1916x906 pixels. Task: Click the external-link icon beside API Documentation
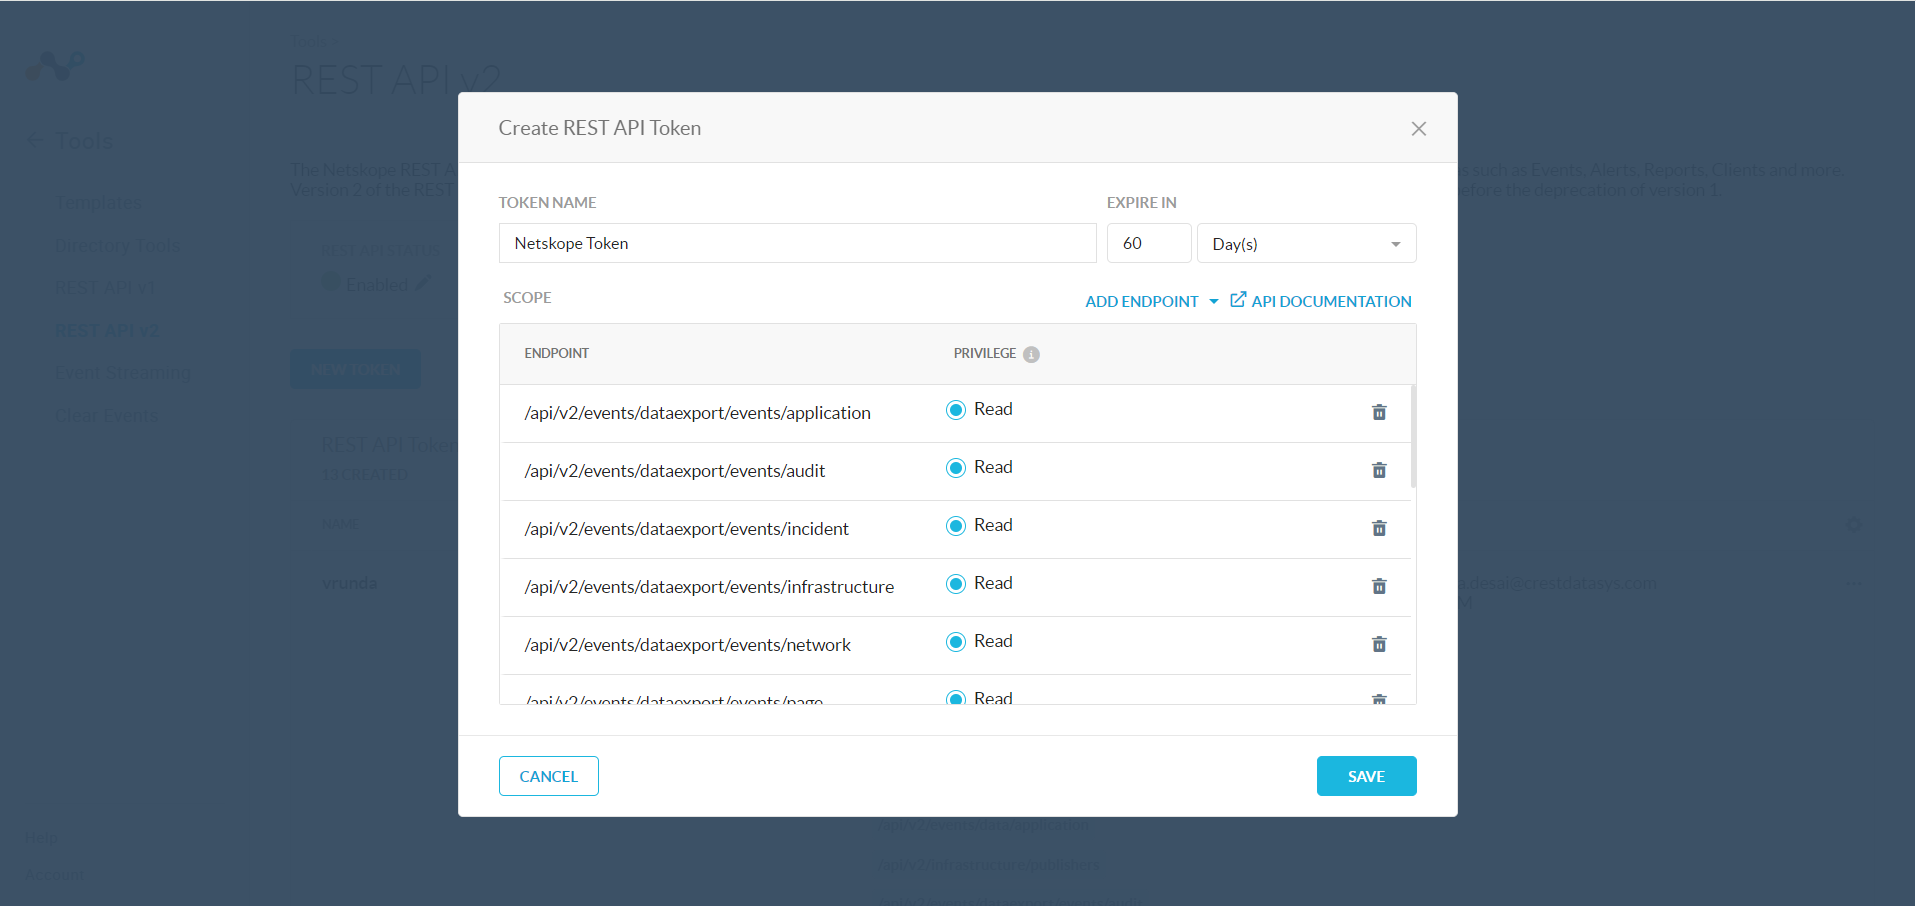click(1238, 300)
